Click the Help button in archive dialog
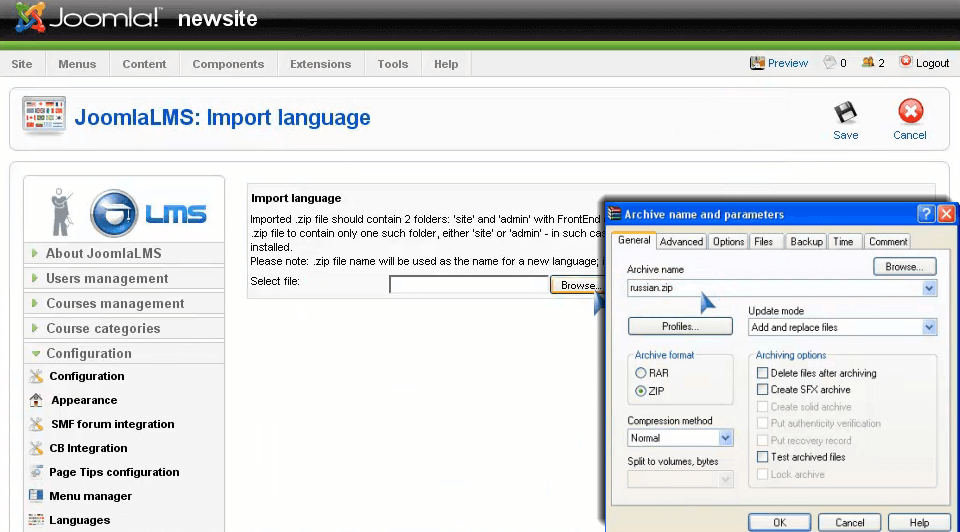The image size is (960, 532). pyautogui.click(x=919, y=522)
